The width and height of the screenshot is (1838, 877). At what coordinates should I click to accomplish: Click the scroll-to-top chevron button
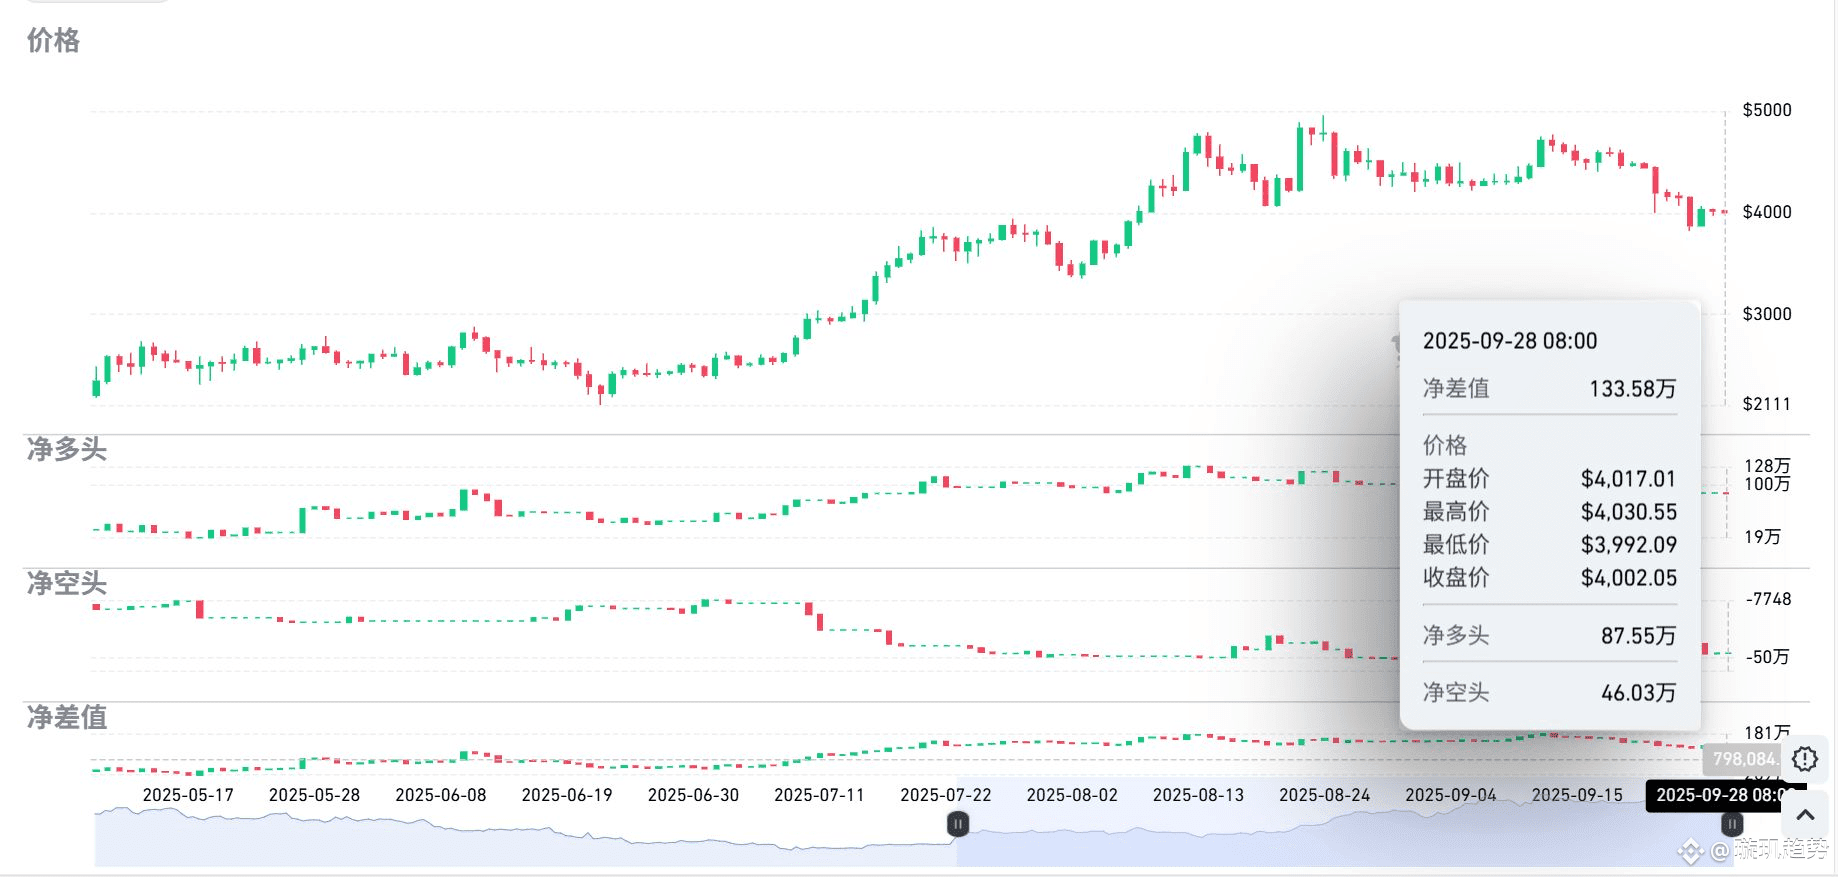point(1805,815)
